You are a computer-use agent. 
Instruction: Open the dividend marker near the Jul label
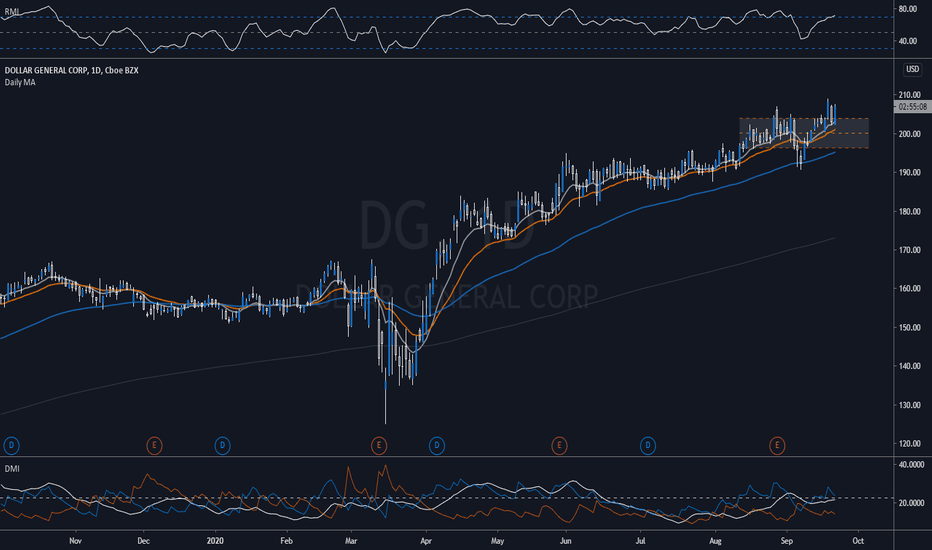click(x=648, y=445)
